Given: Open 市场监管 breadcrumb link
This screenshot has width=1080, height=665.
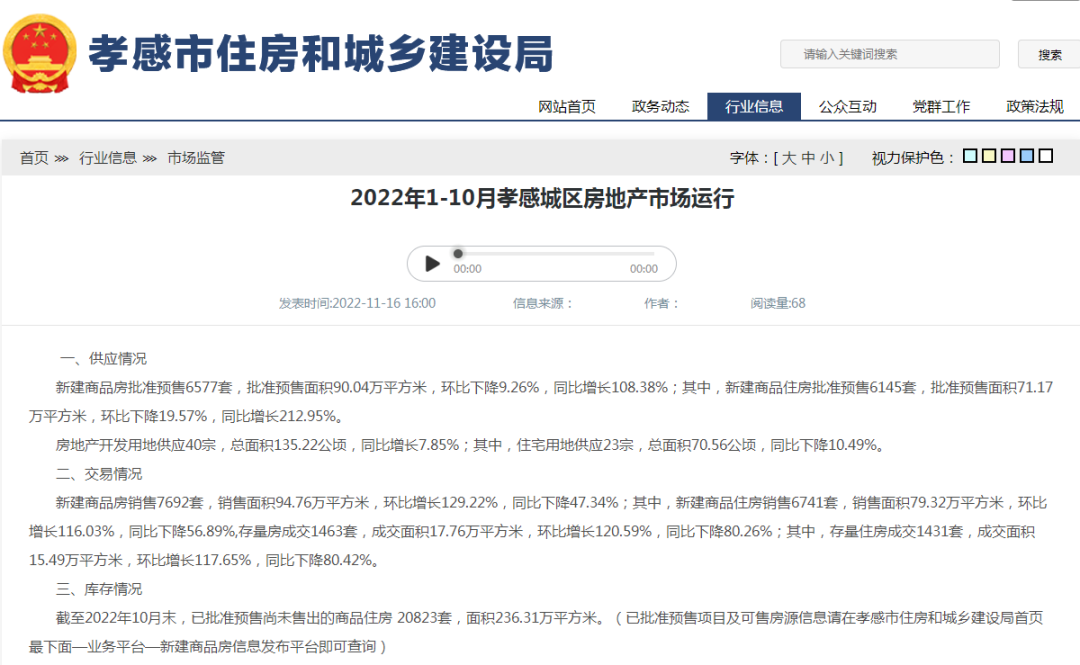Looking at the screenshot, I should [196, 158].
